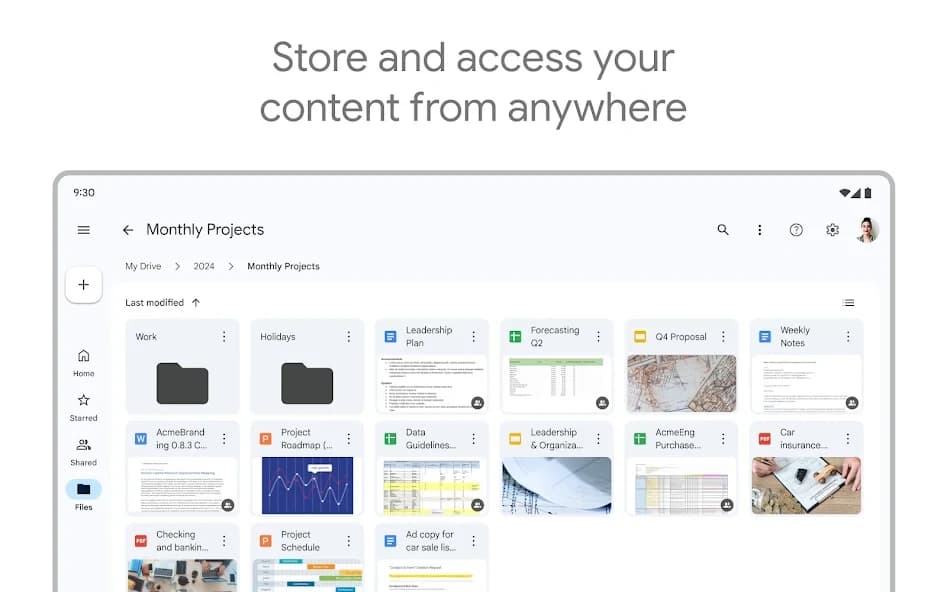The width and height of the screenshot is (947, 592).
Task: Open Drive settings with the gear icon
Action: (832, 229)
